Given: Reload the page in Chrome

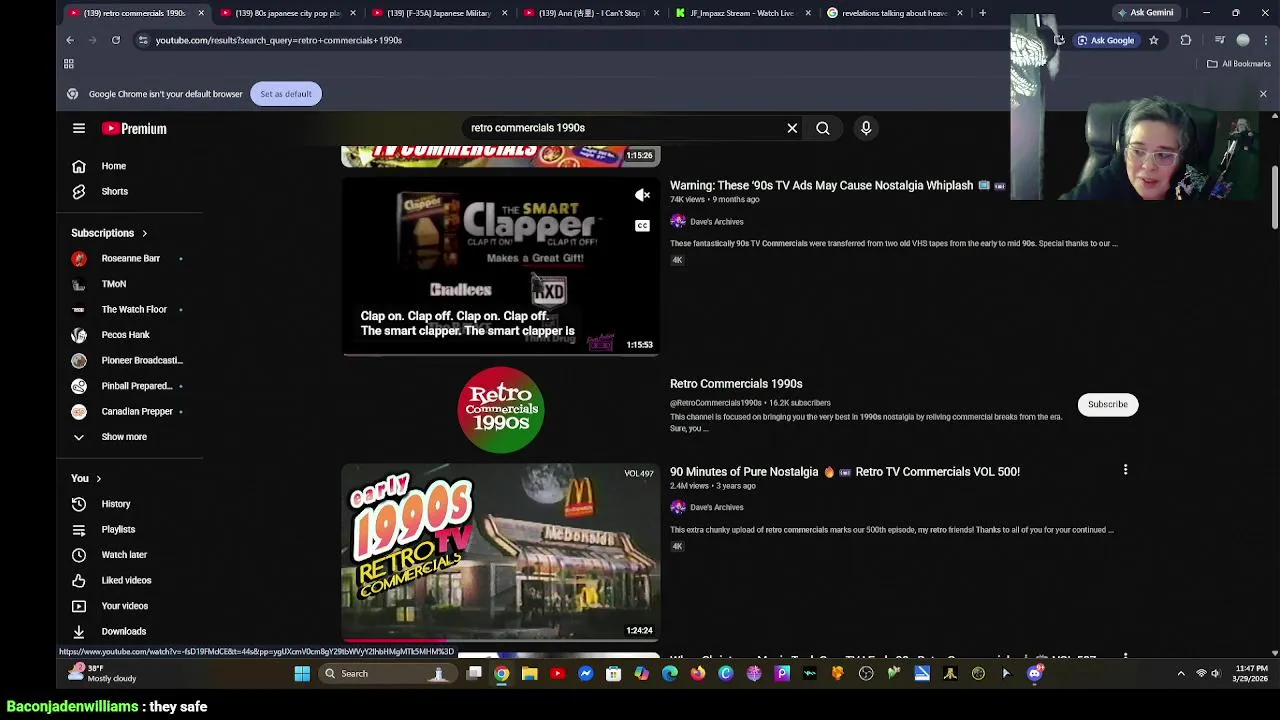Looking at the screenshot, I should pyautogui.click(x=116, y=40).
